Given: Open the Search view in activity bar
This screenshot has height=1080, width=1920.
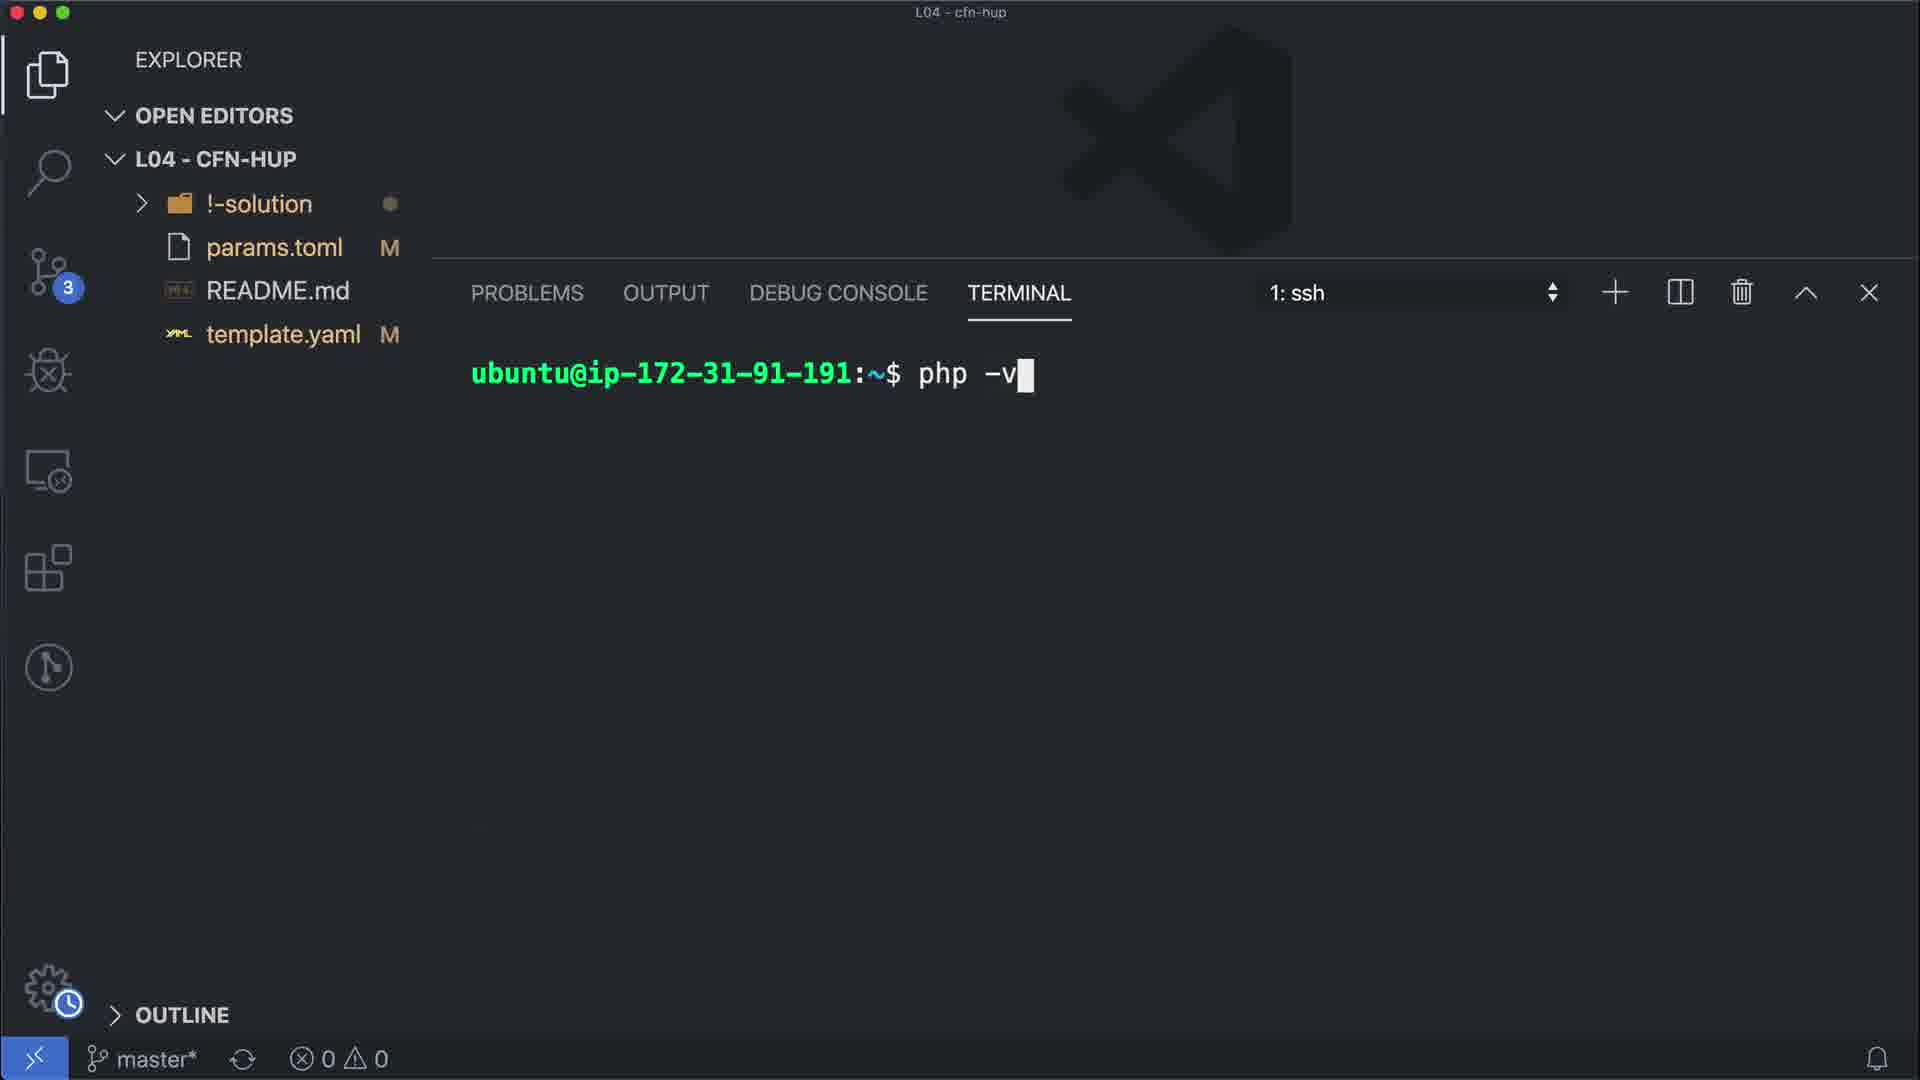Looking at the screenshot, I should pyautogui.click(x=48, y=172).
